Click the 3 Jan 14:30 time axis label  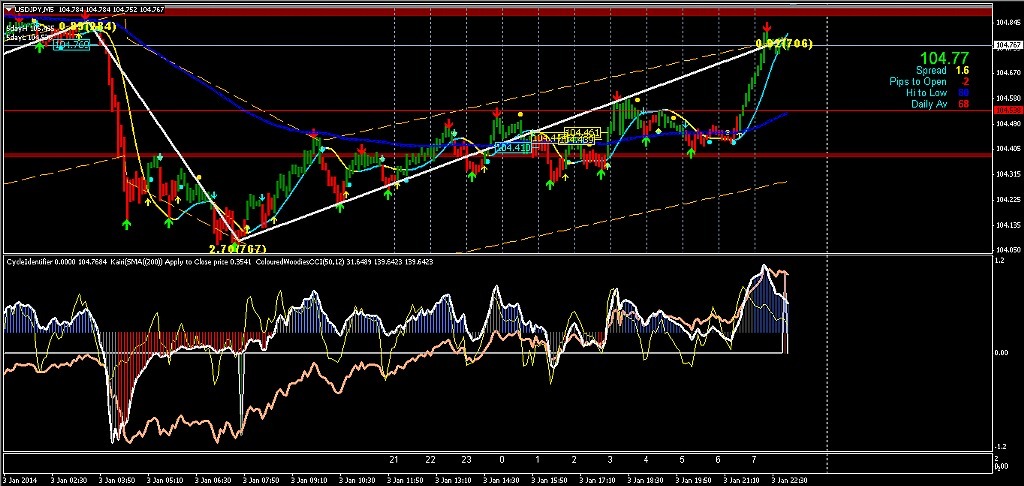(x=502, y=479)
